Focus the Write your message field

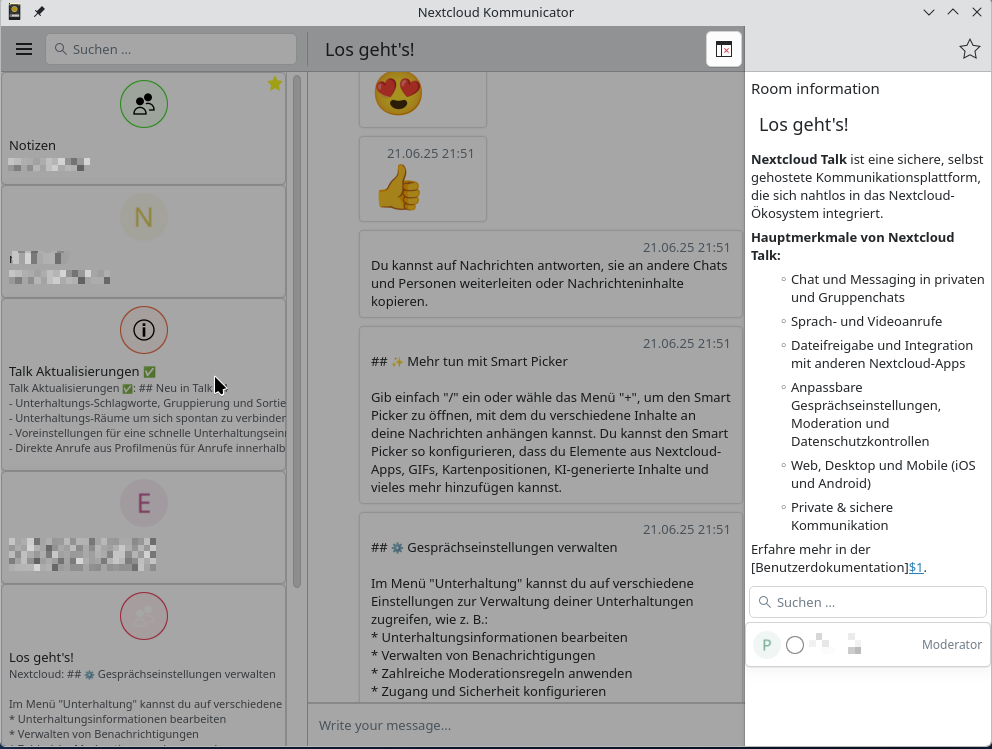point(526,726)
